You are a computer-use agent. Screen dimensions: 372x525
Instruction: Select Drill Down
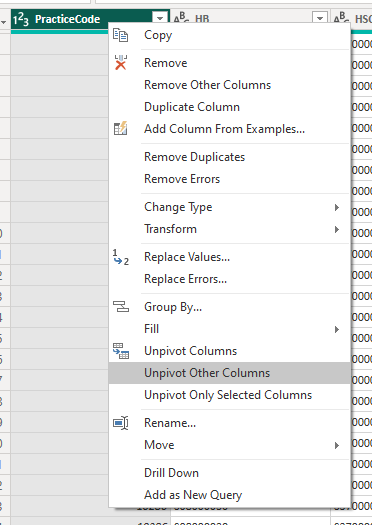[229, 473]
